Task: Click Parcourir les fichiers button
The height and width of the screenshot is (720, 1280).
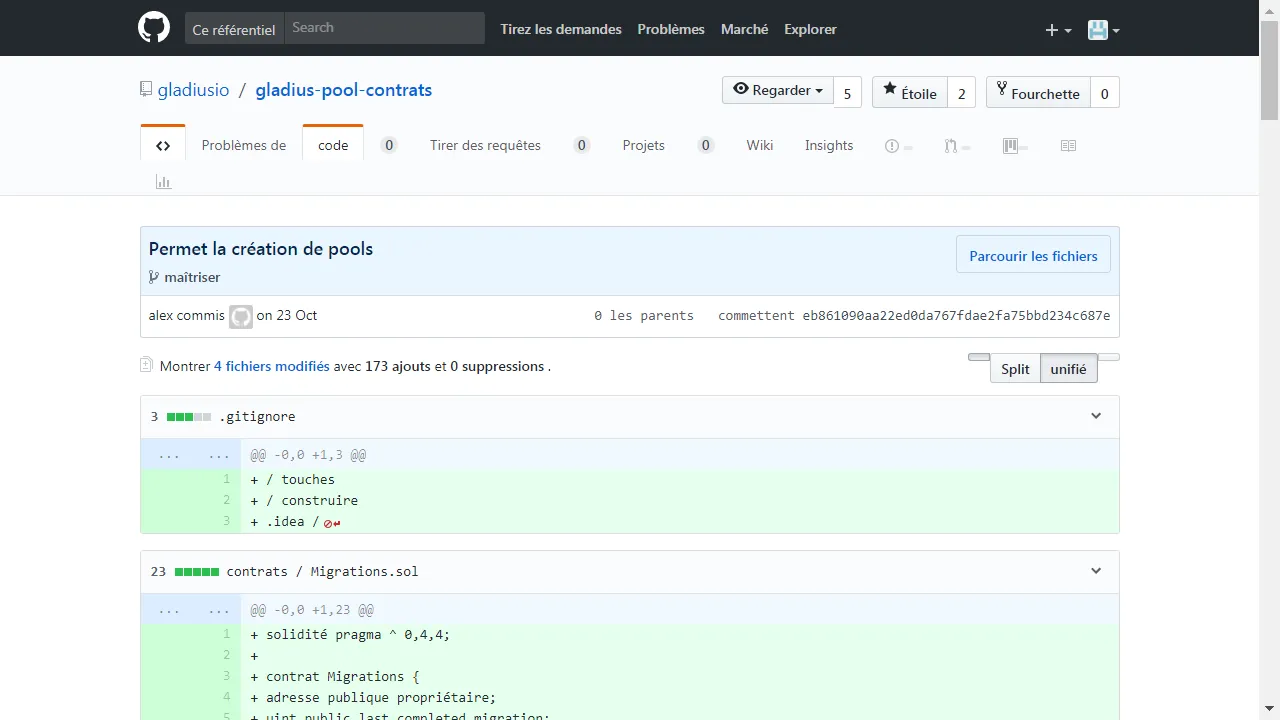Action: 1033,256
